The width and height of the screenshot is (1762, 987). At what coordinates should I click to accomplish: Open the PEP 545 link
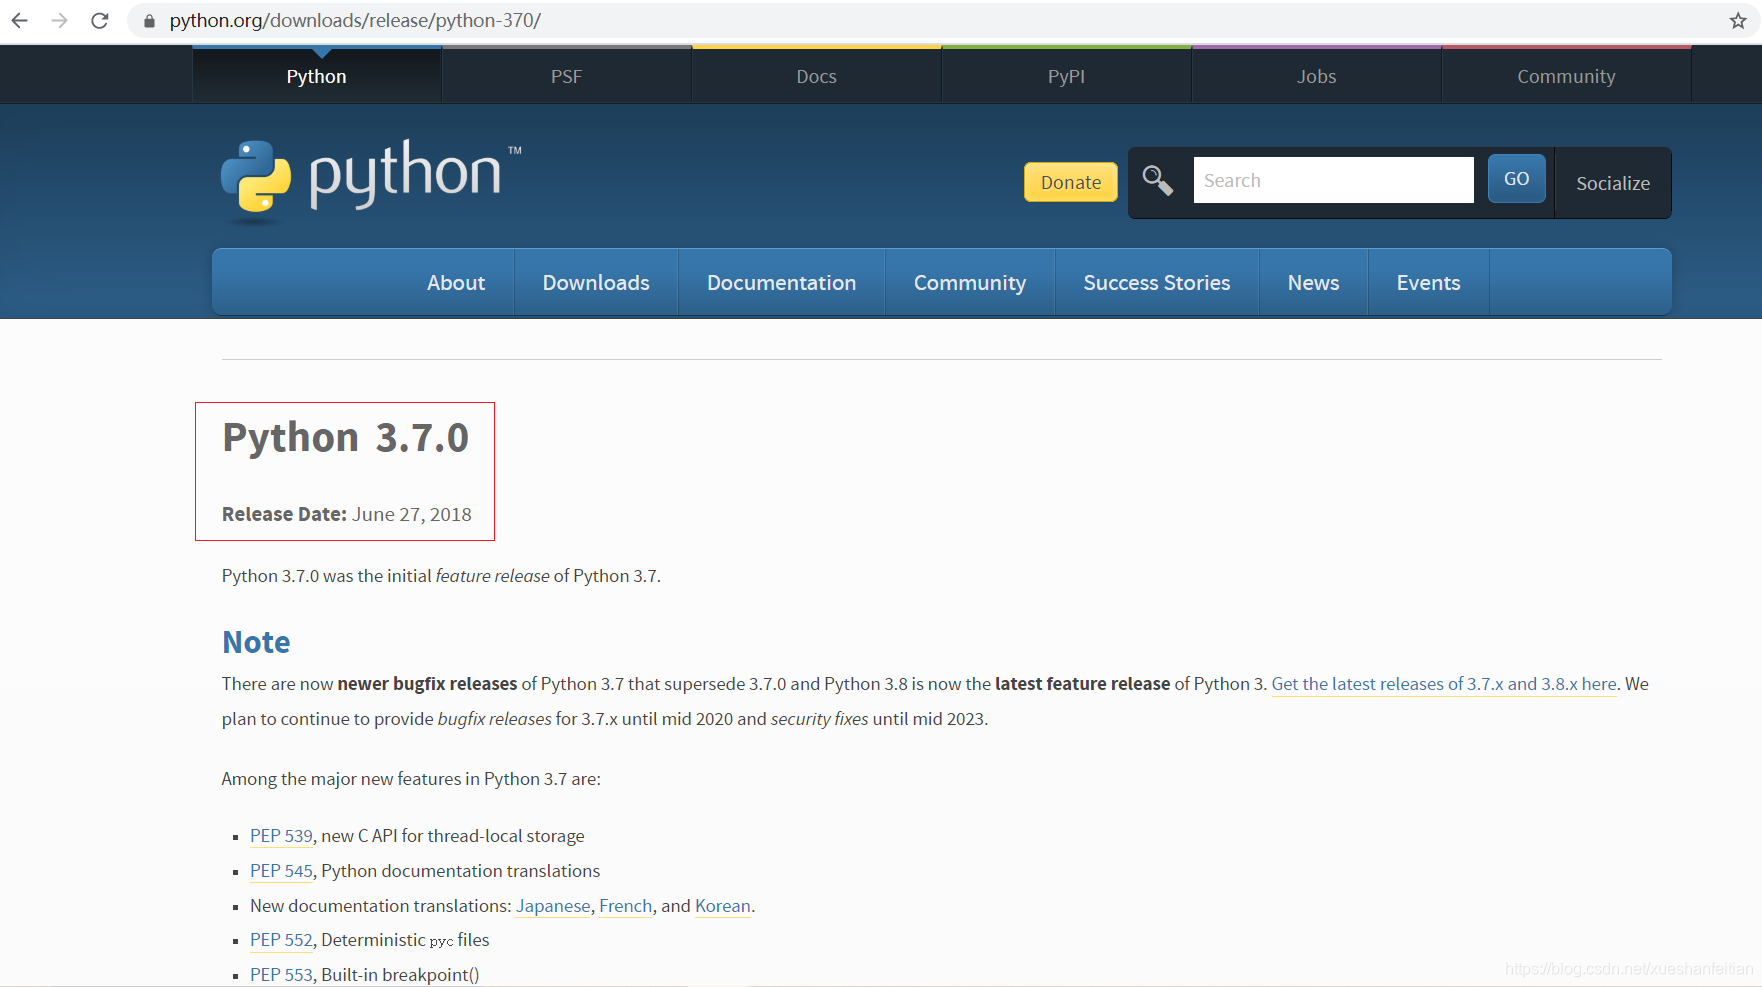click(281, 871)
